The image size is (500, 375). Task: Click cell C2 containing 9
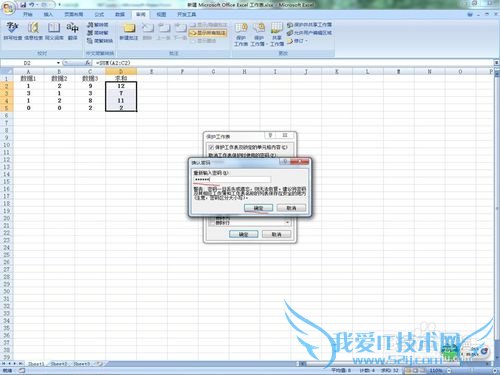pyautogui.click(x=90, y=86)
